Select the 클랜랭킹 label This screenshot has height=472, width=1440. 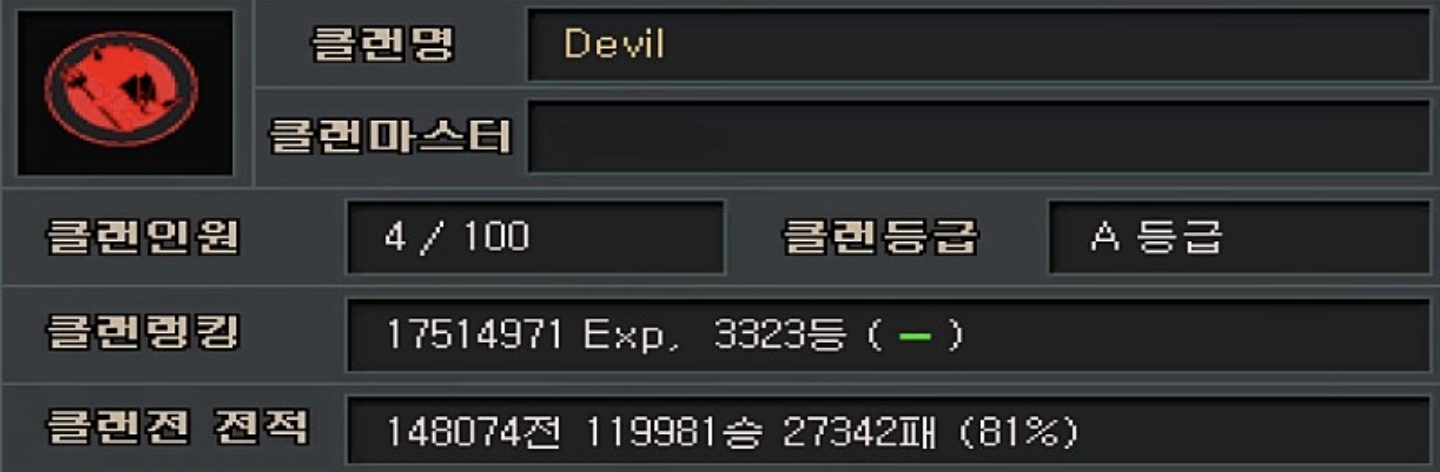144,334
